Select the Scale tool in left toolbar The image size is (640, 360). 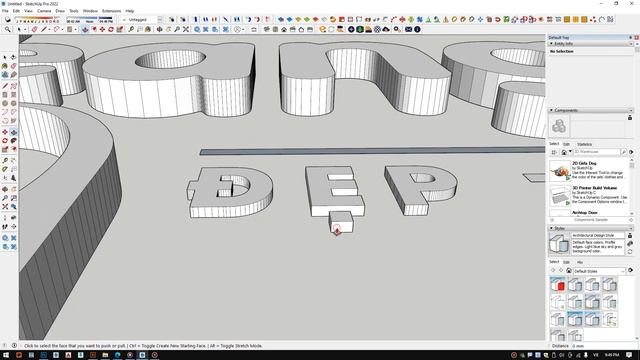[5, 149]
